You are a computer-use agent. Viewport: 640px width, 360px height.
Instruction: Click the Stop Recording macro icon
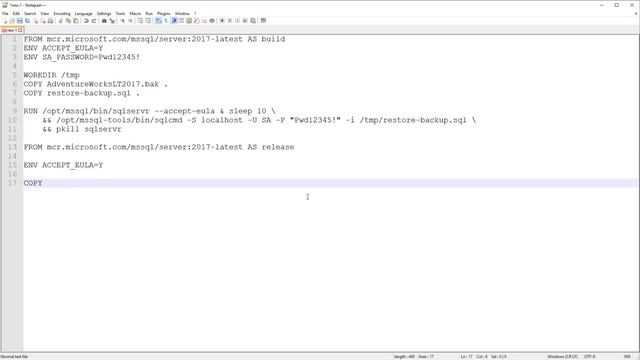point(230,20)
